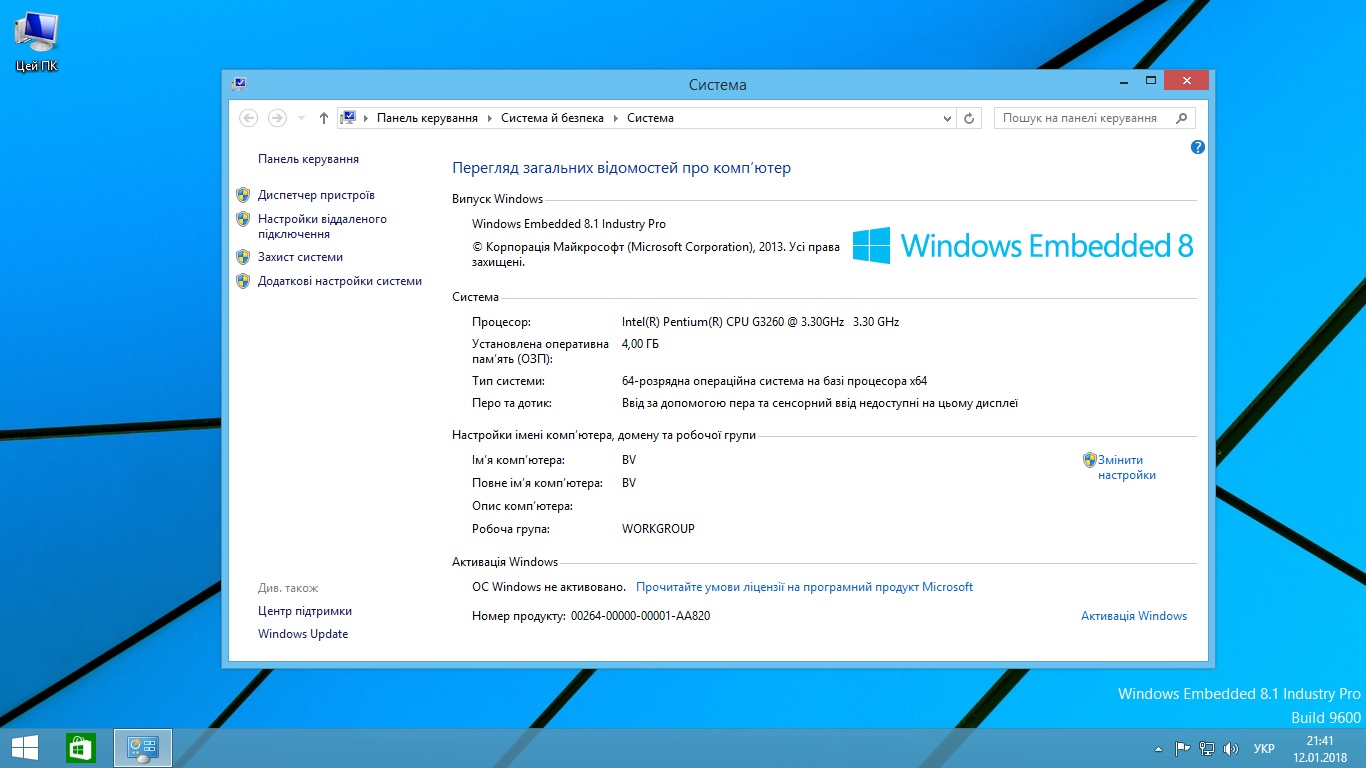The image size is (1366, 768).
Task: Click the Тип системи: label
Action: coord(508,381)
